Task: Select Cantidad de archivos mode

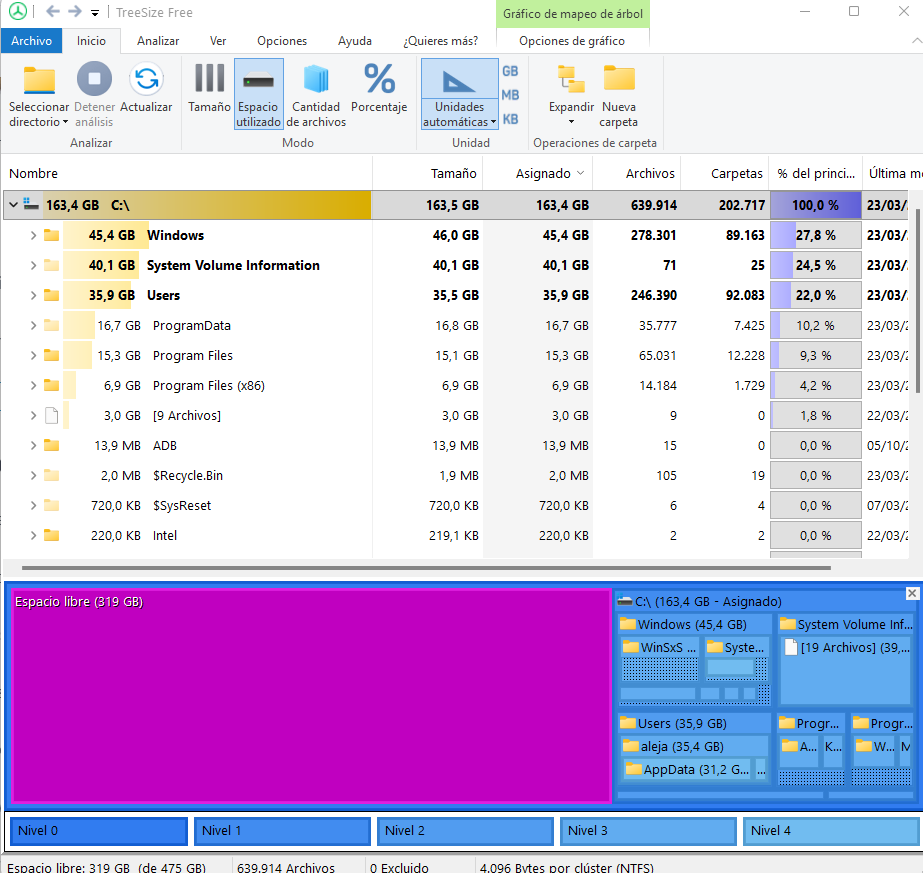Action: point(316,80)
